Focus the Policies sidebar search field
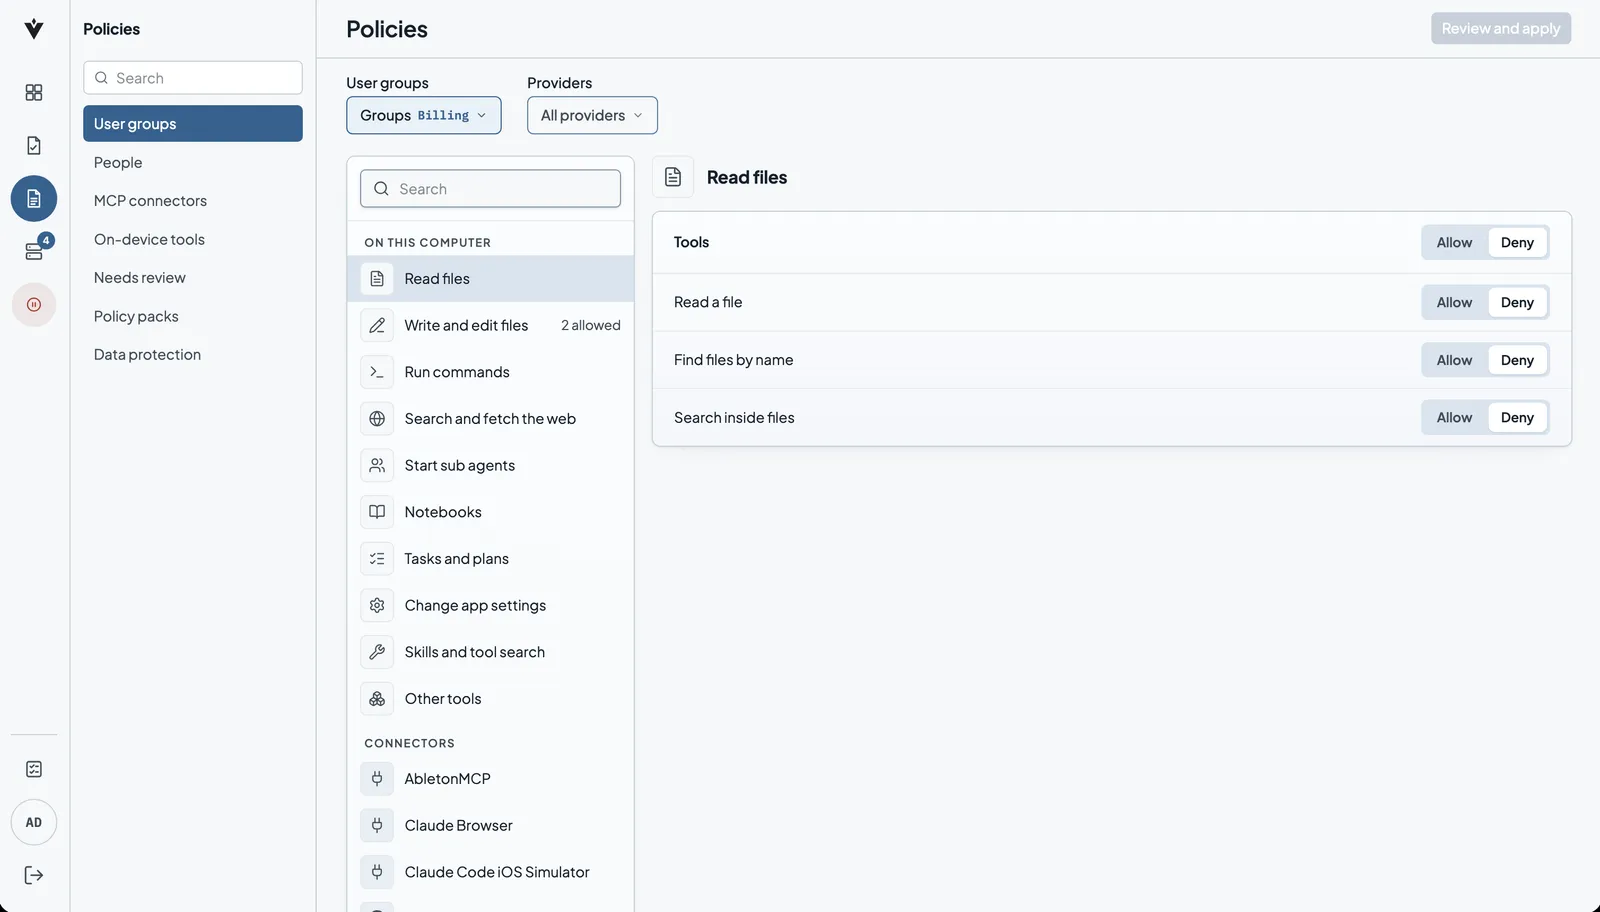This screenshot has height=912, width=1600. coord(193,78)
